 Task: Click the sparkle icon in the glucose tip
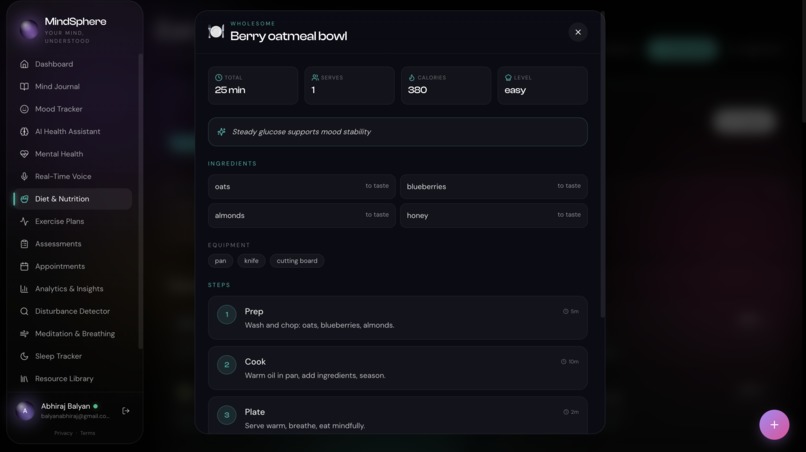(x=221, y=132)
